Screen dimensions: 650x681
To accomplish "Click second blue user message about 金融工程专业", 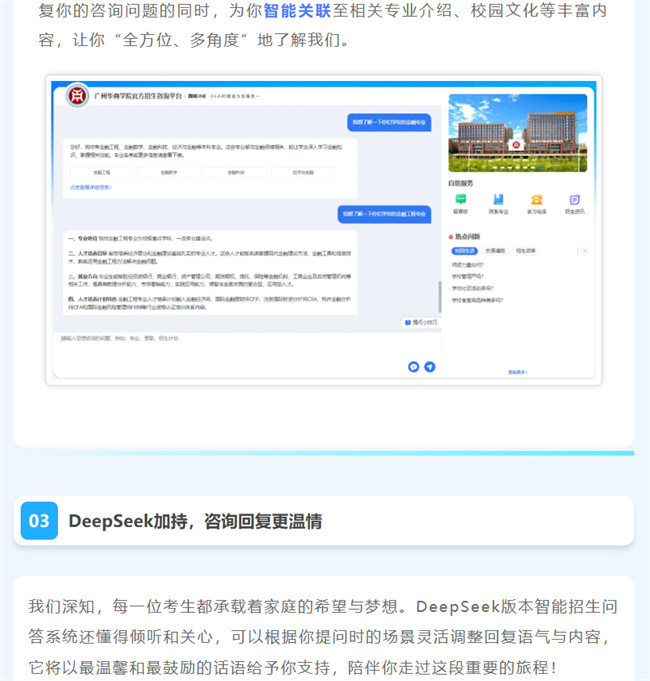I will [x=384, y=214].
